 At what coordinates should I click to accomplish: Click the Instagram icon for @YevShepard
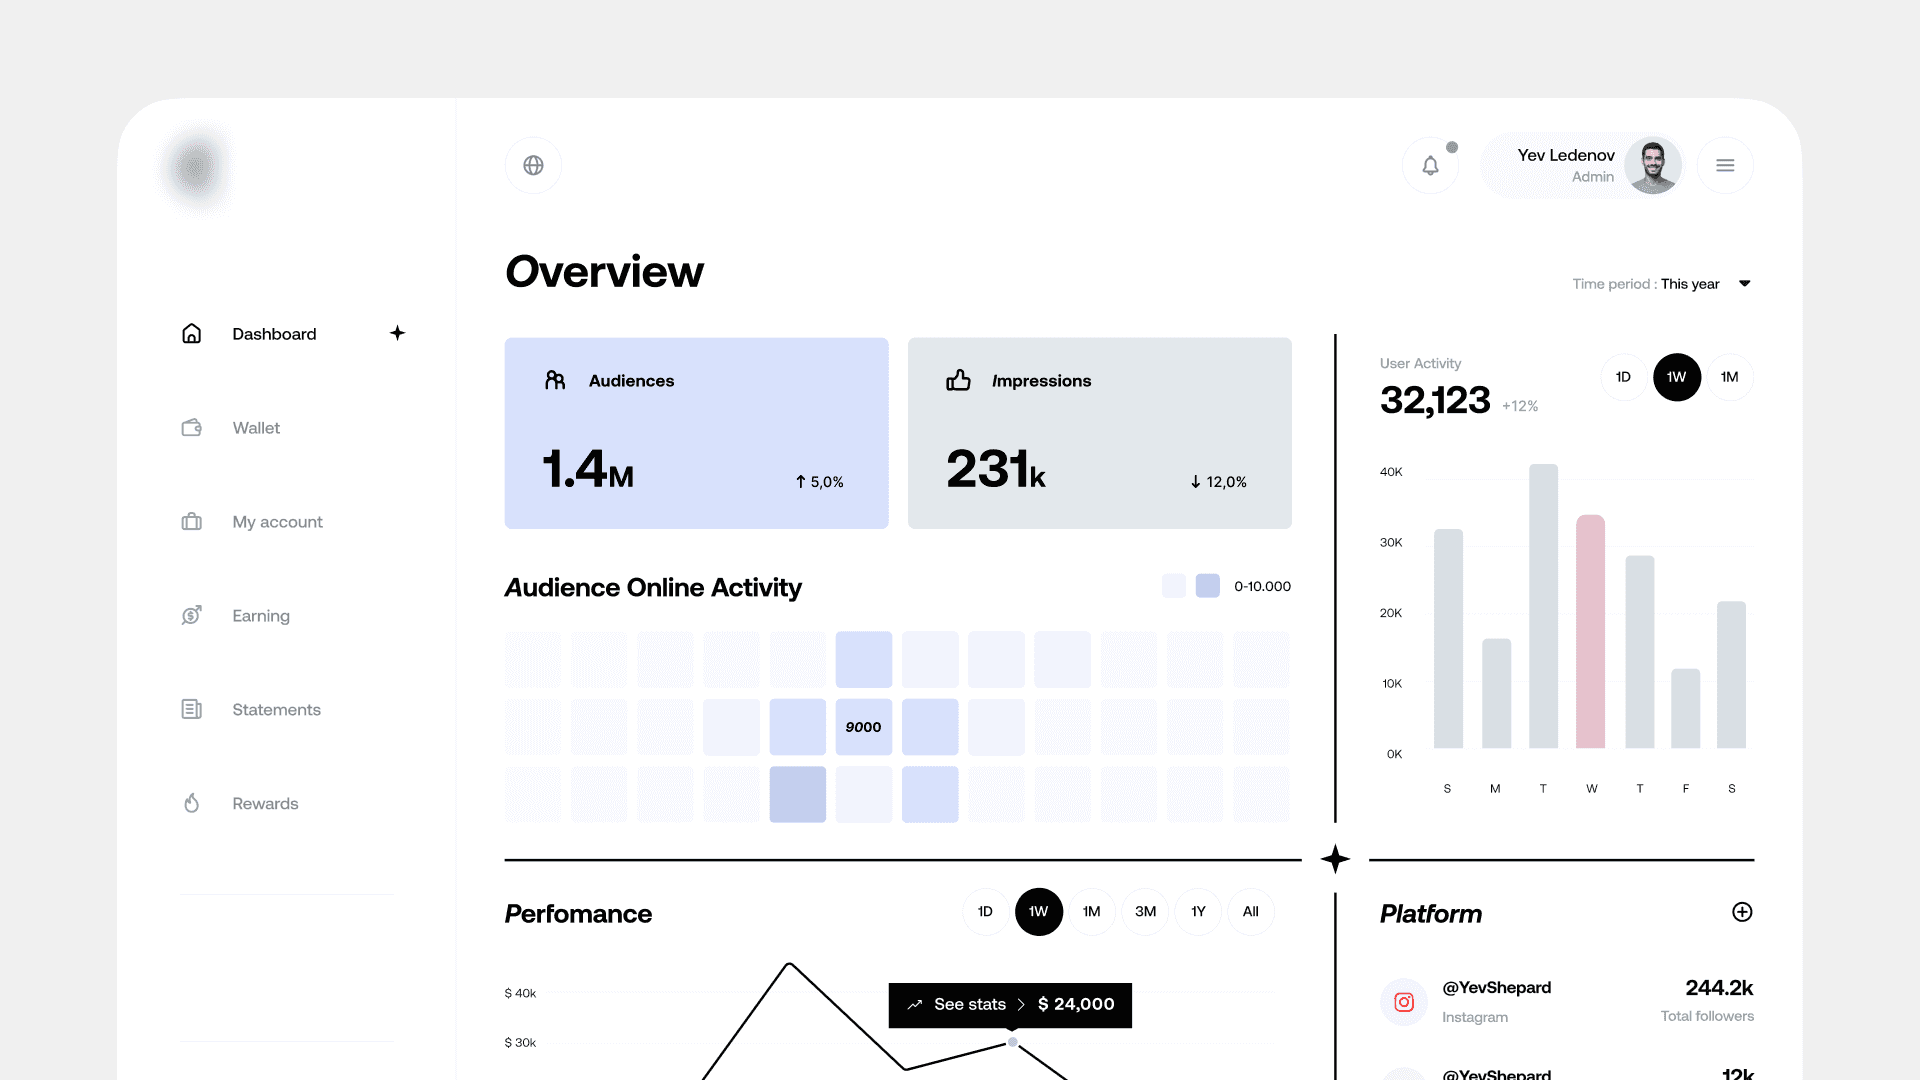click(1404, 1002)
